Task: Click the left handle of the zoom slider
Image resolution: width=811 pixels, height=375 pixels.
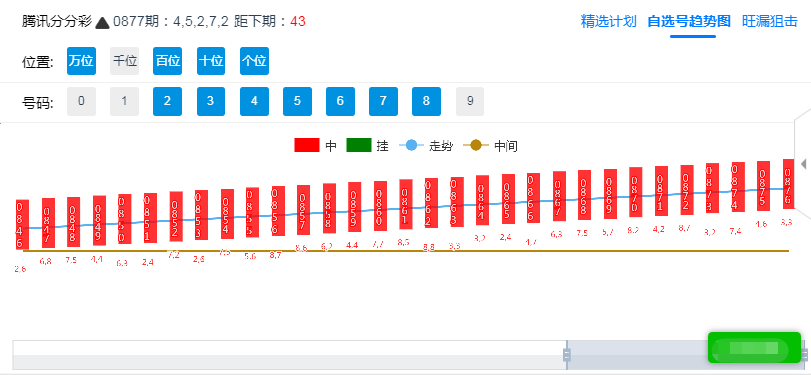Action: 567,355
